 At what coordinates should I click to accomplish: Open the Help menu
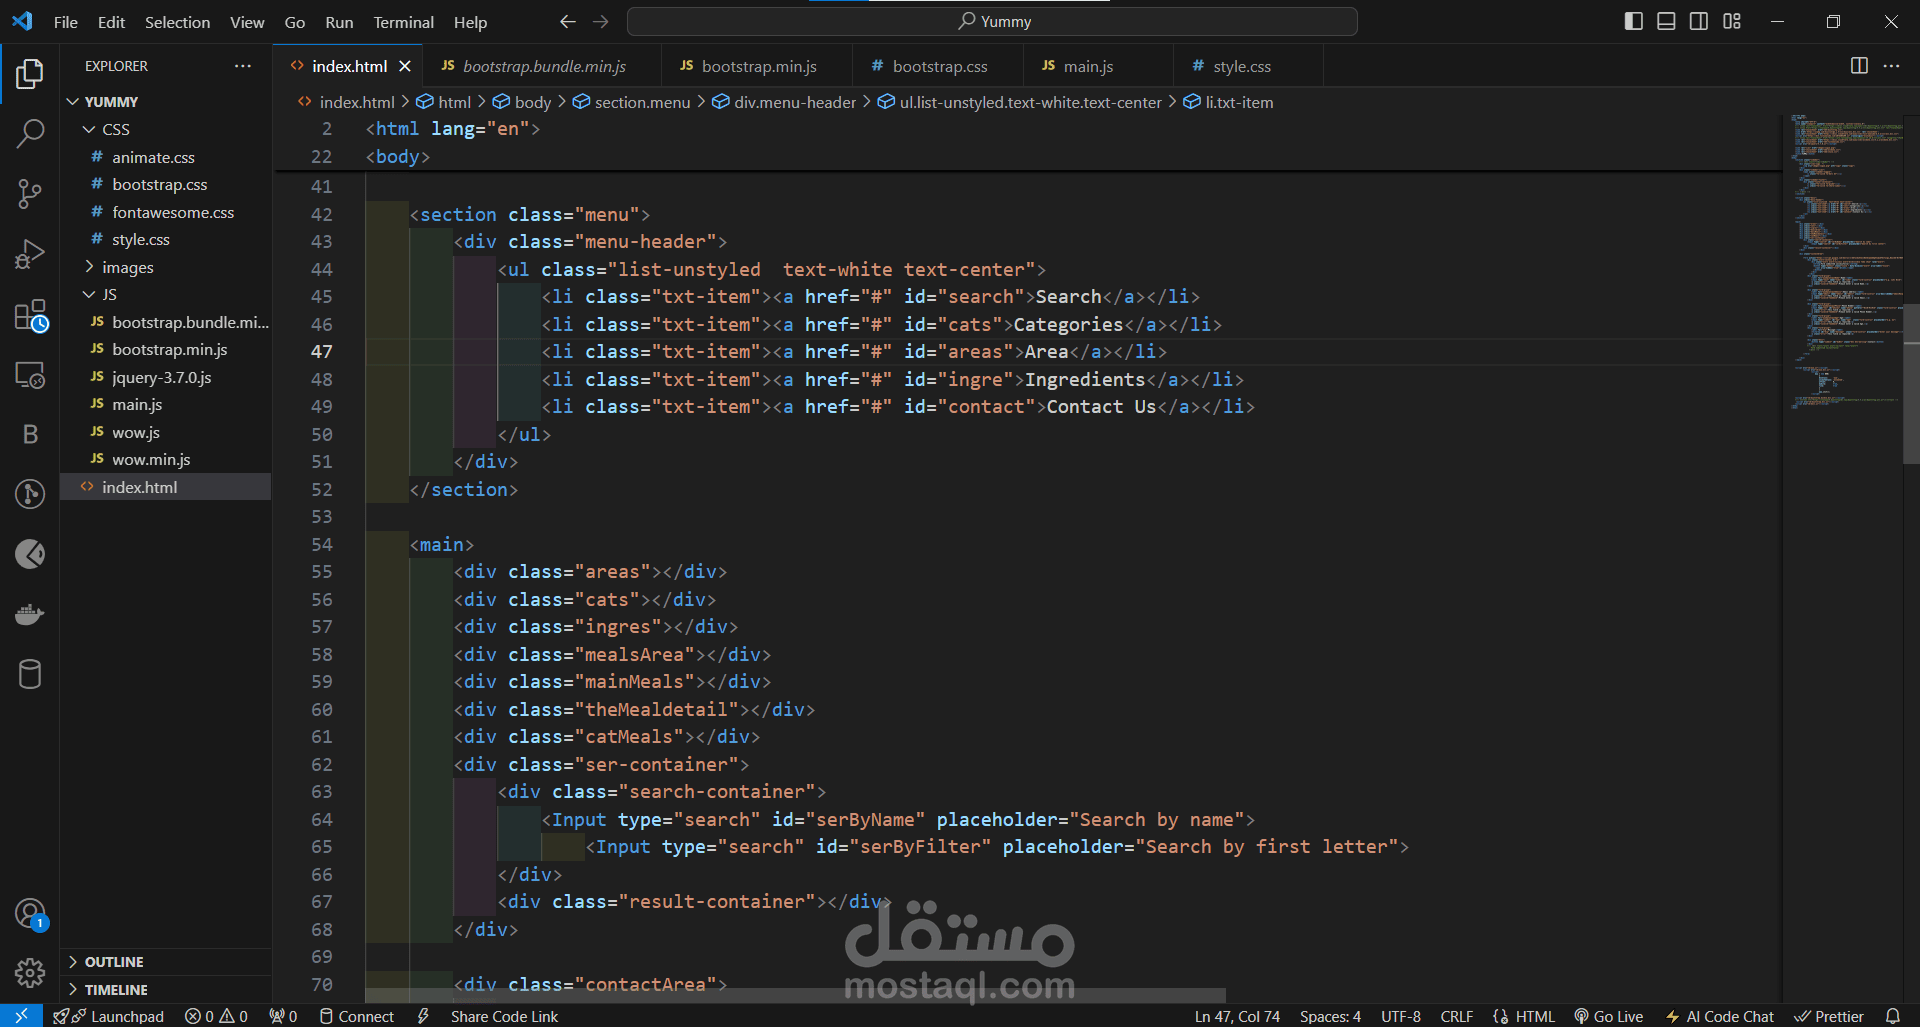[470, 22]
